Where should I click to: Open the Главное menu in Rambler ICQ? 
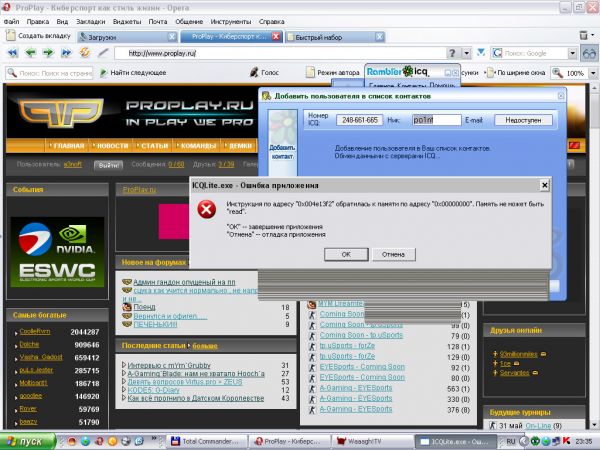coord(381,85)
